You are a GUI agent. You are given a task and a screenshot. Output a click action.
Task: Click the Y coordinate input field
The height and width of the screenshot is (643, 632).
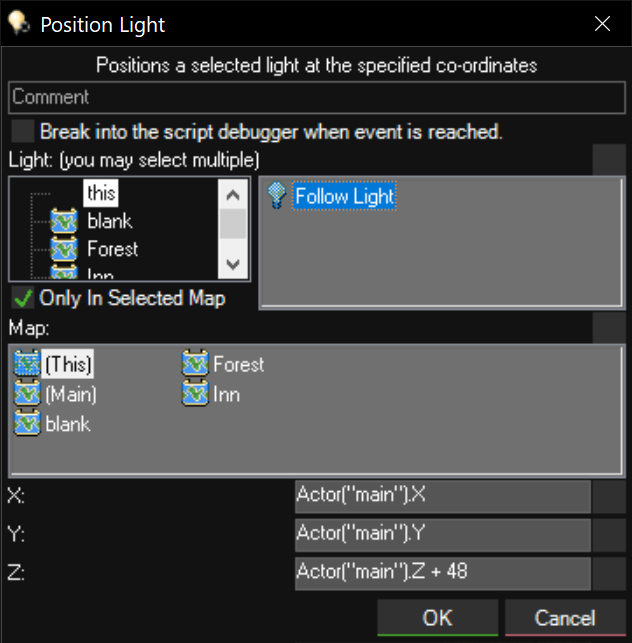442,535
